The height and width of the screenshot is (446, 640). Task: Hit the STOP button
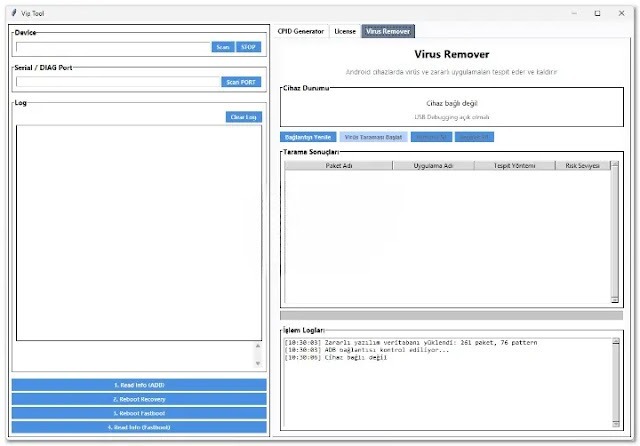[248, 47]
